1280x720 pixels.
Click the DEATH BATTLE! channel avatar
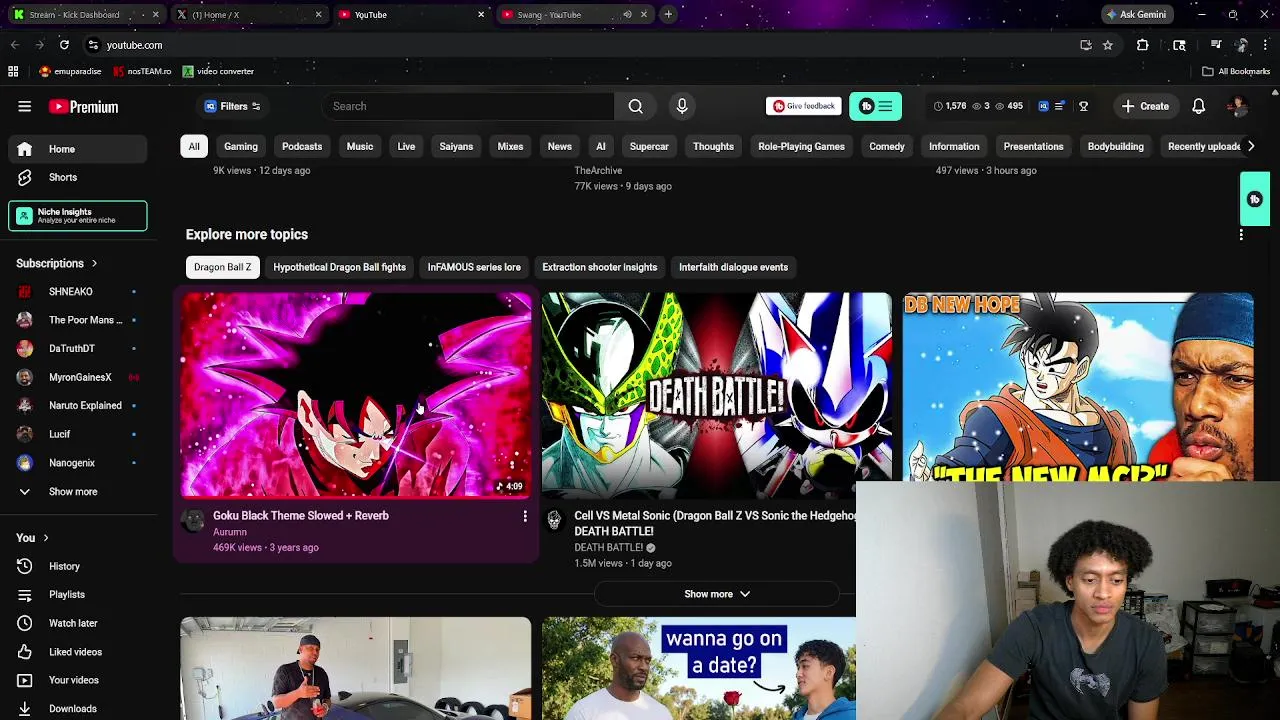pyautogui.click(x=554, y=520)
